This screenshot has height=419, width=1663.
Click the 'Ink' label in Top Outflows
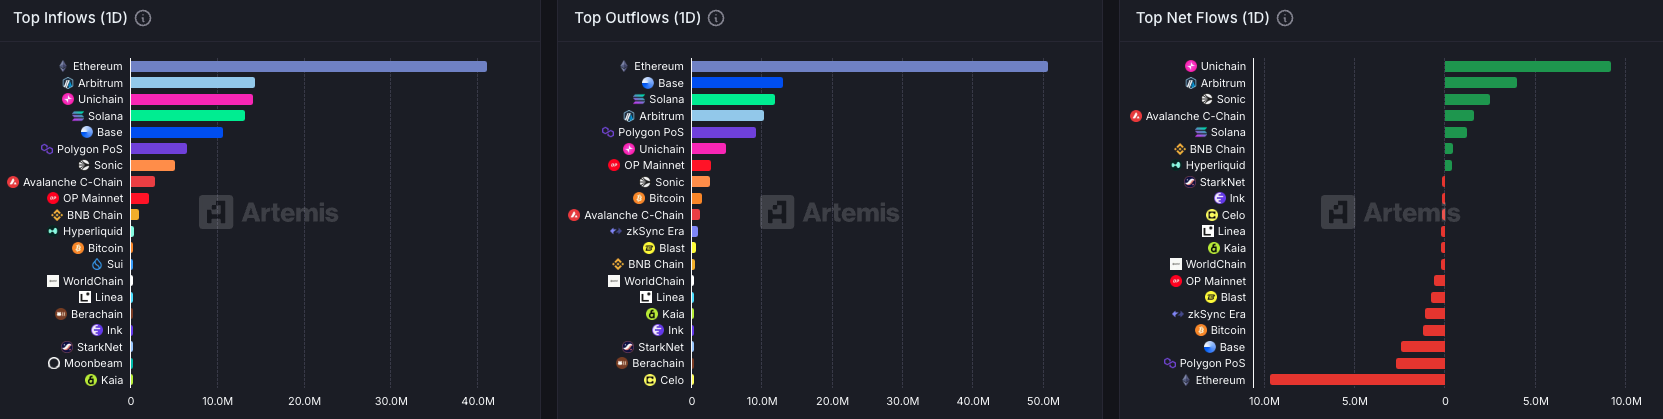(676, 330)
